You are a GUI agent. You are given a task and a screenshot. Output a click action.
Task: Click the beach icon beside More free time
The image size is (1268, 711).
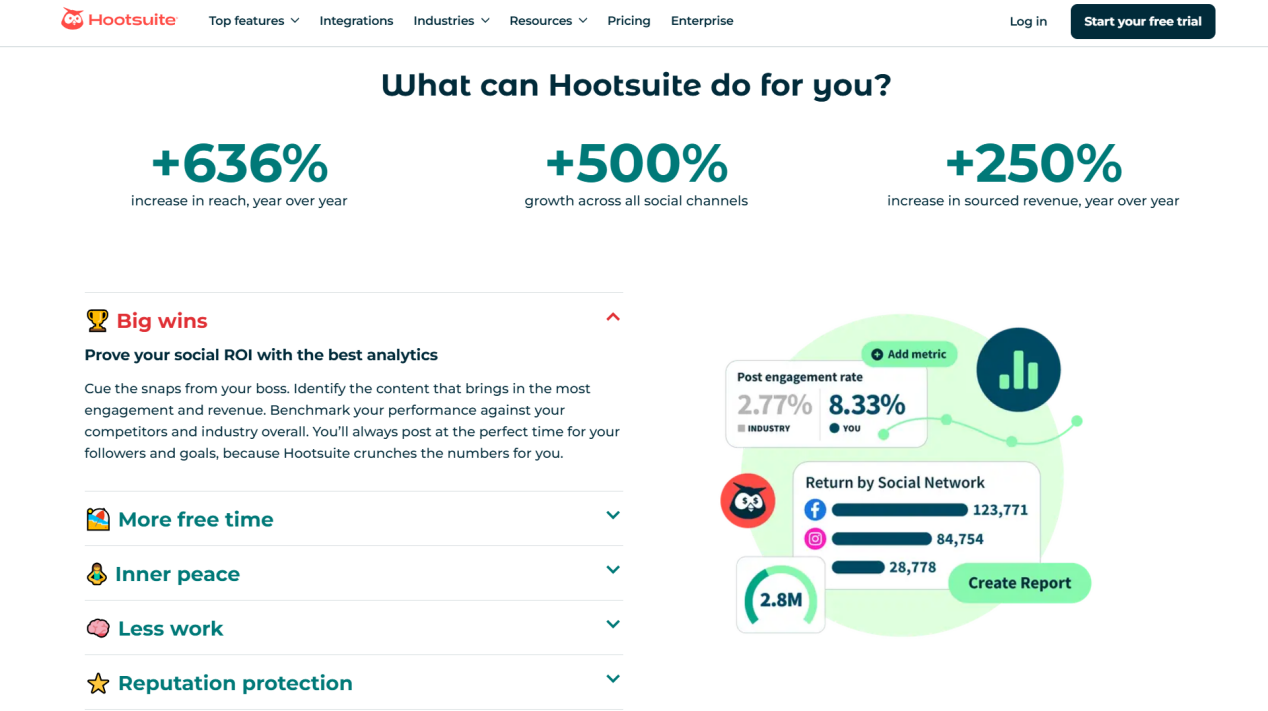tap(98, 520)
